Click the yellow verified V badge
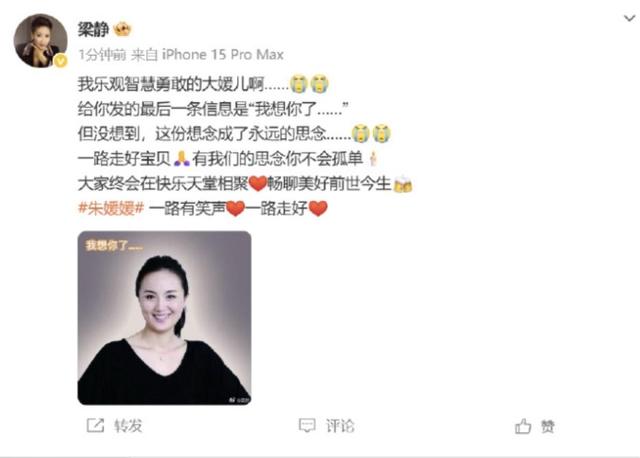Screen dimensions: 640x458 tap(61, 61)
